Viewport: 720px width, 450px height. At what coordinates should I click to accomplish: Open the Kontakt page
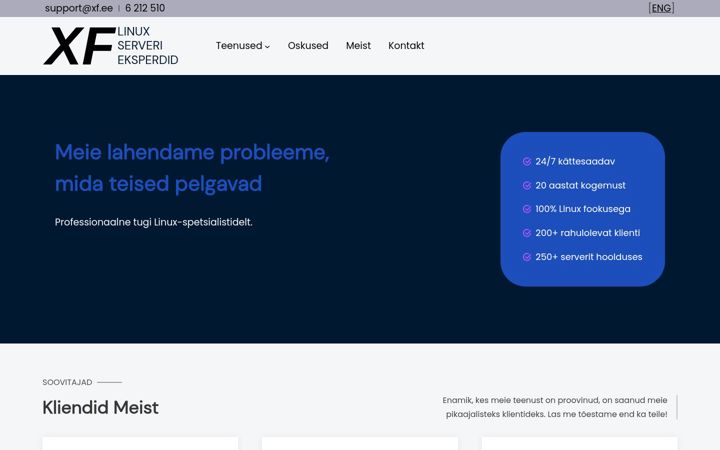(x=406, y=45)
